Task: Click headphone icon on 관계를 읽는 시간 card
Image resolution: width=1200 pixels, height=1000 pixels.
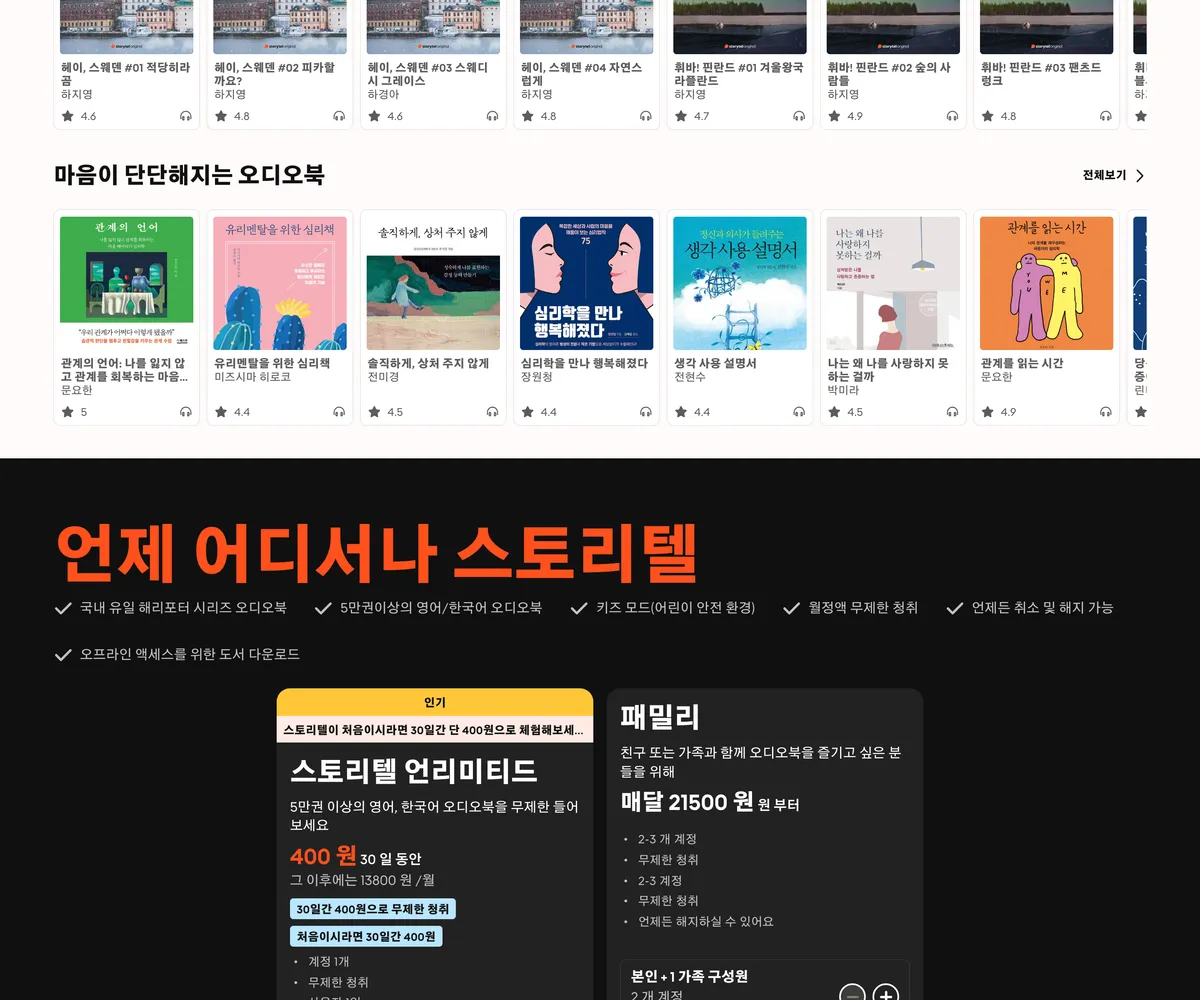Action: (x=1106, y=412)
